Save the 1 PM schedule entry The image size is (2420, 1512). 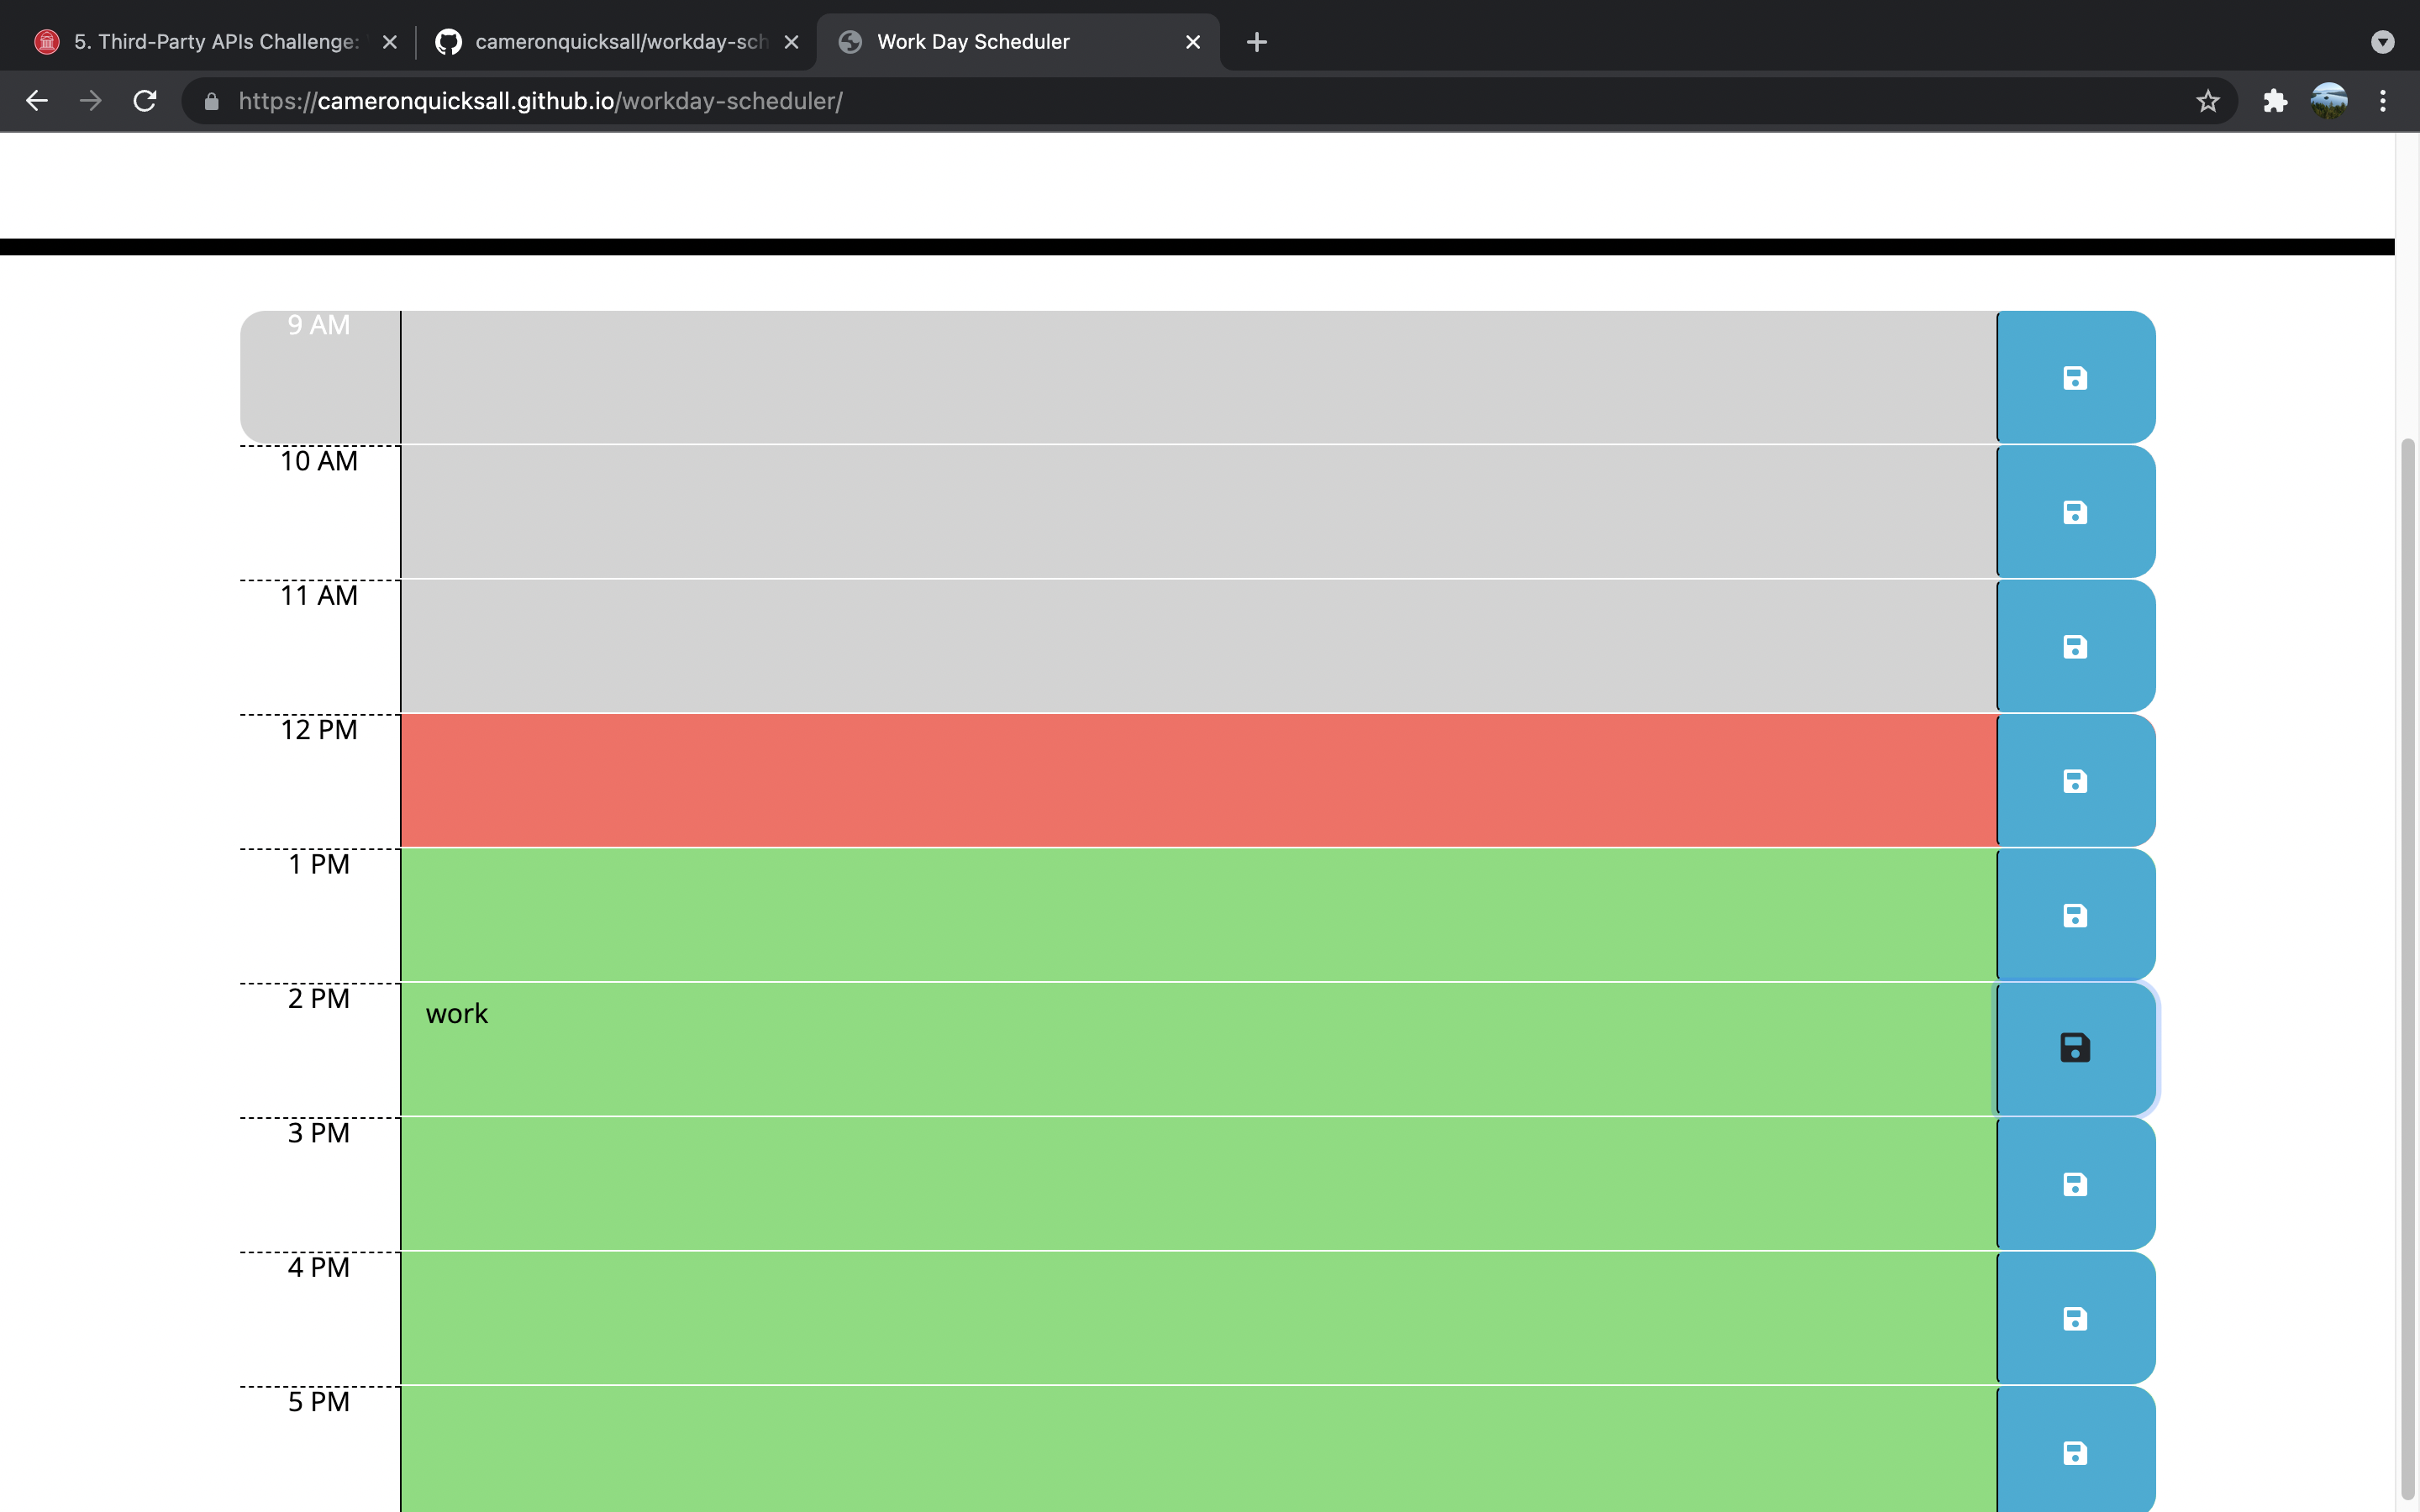pyautogui.click(x=2075, y=915)
